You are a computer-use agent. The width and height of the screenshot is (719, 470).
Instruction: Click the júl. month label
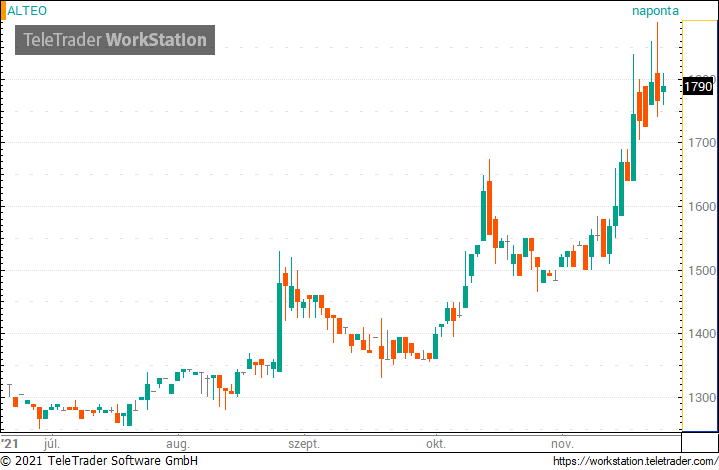(x=52, y=444)
